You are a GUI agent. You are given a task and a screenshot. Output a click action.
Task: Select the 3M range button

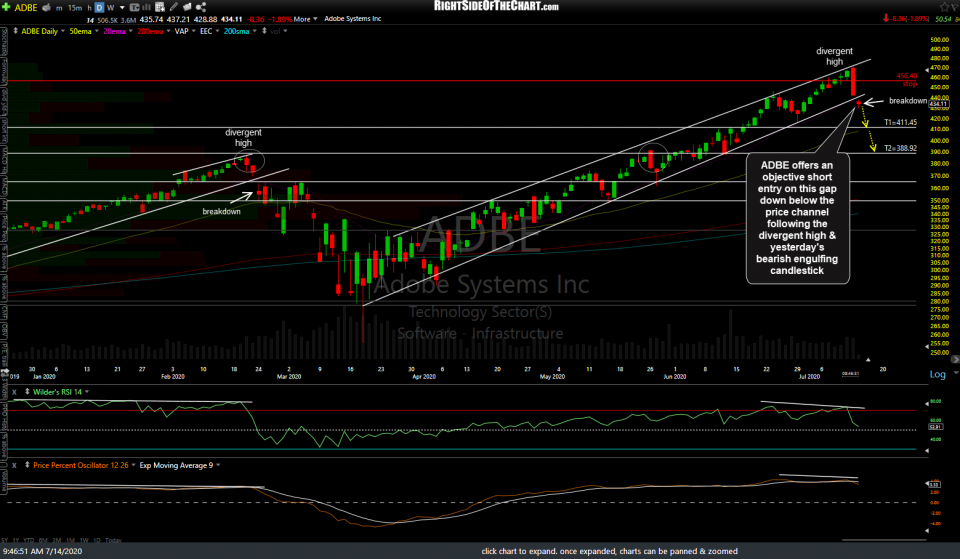pyautogui.click(x=56, y=541)
